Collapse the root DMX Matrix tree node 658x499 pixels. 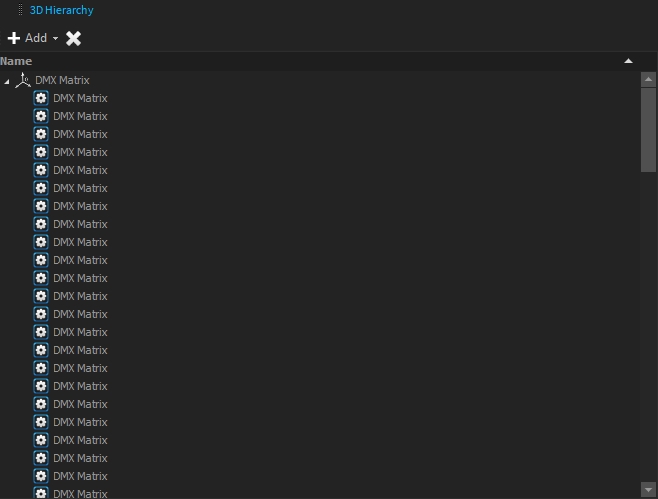pyautogui.click(x=7, y=81)
